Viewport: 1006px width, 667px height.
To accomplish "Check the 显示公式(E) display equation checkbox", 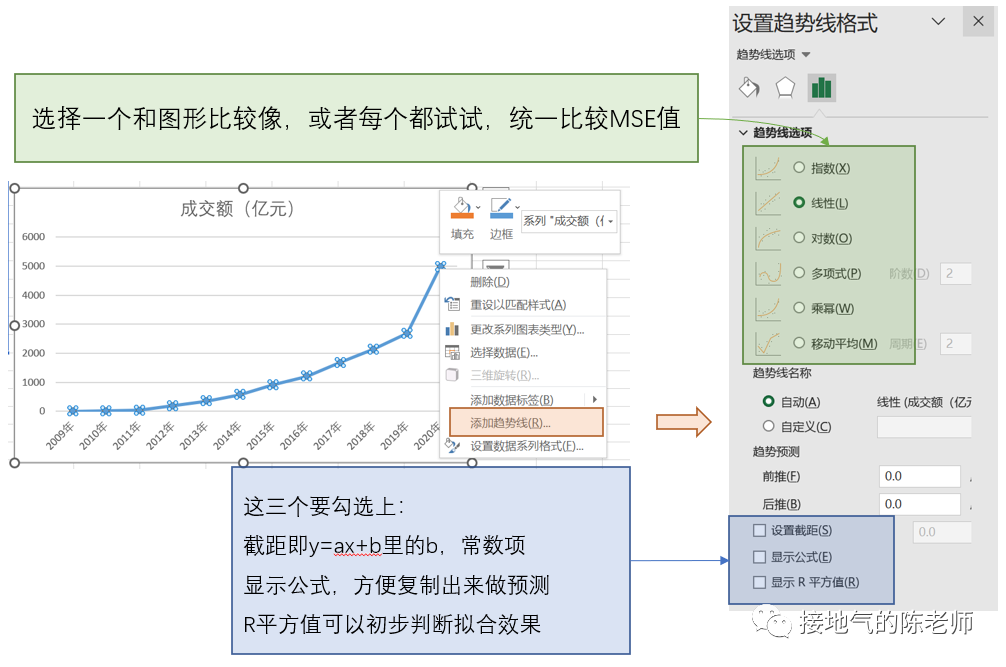I will click(760, 557).
